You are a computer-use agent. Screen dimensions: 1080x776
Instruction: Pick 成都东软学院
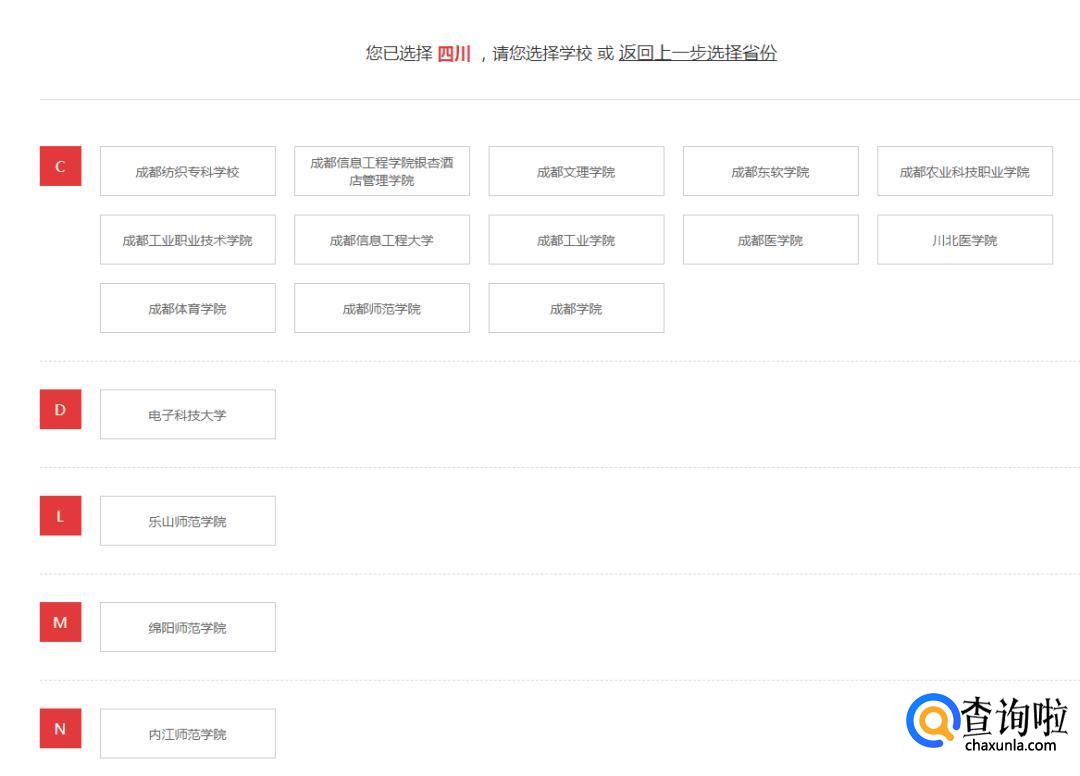[770, 171]
